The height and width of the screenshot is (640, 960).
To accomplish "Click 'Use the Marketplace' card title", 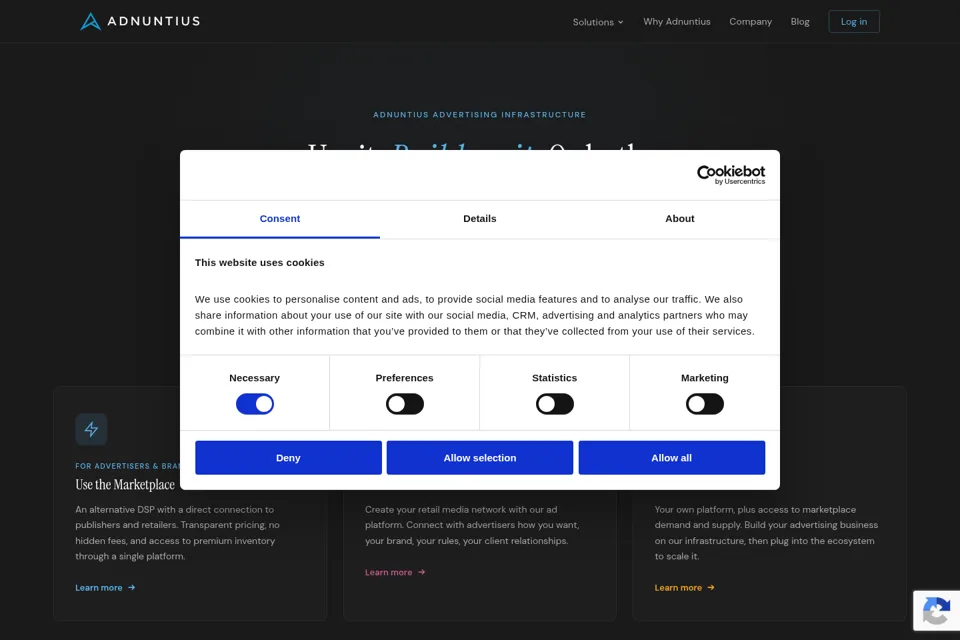I will click(x=125, y=484).
